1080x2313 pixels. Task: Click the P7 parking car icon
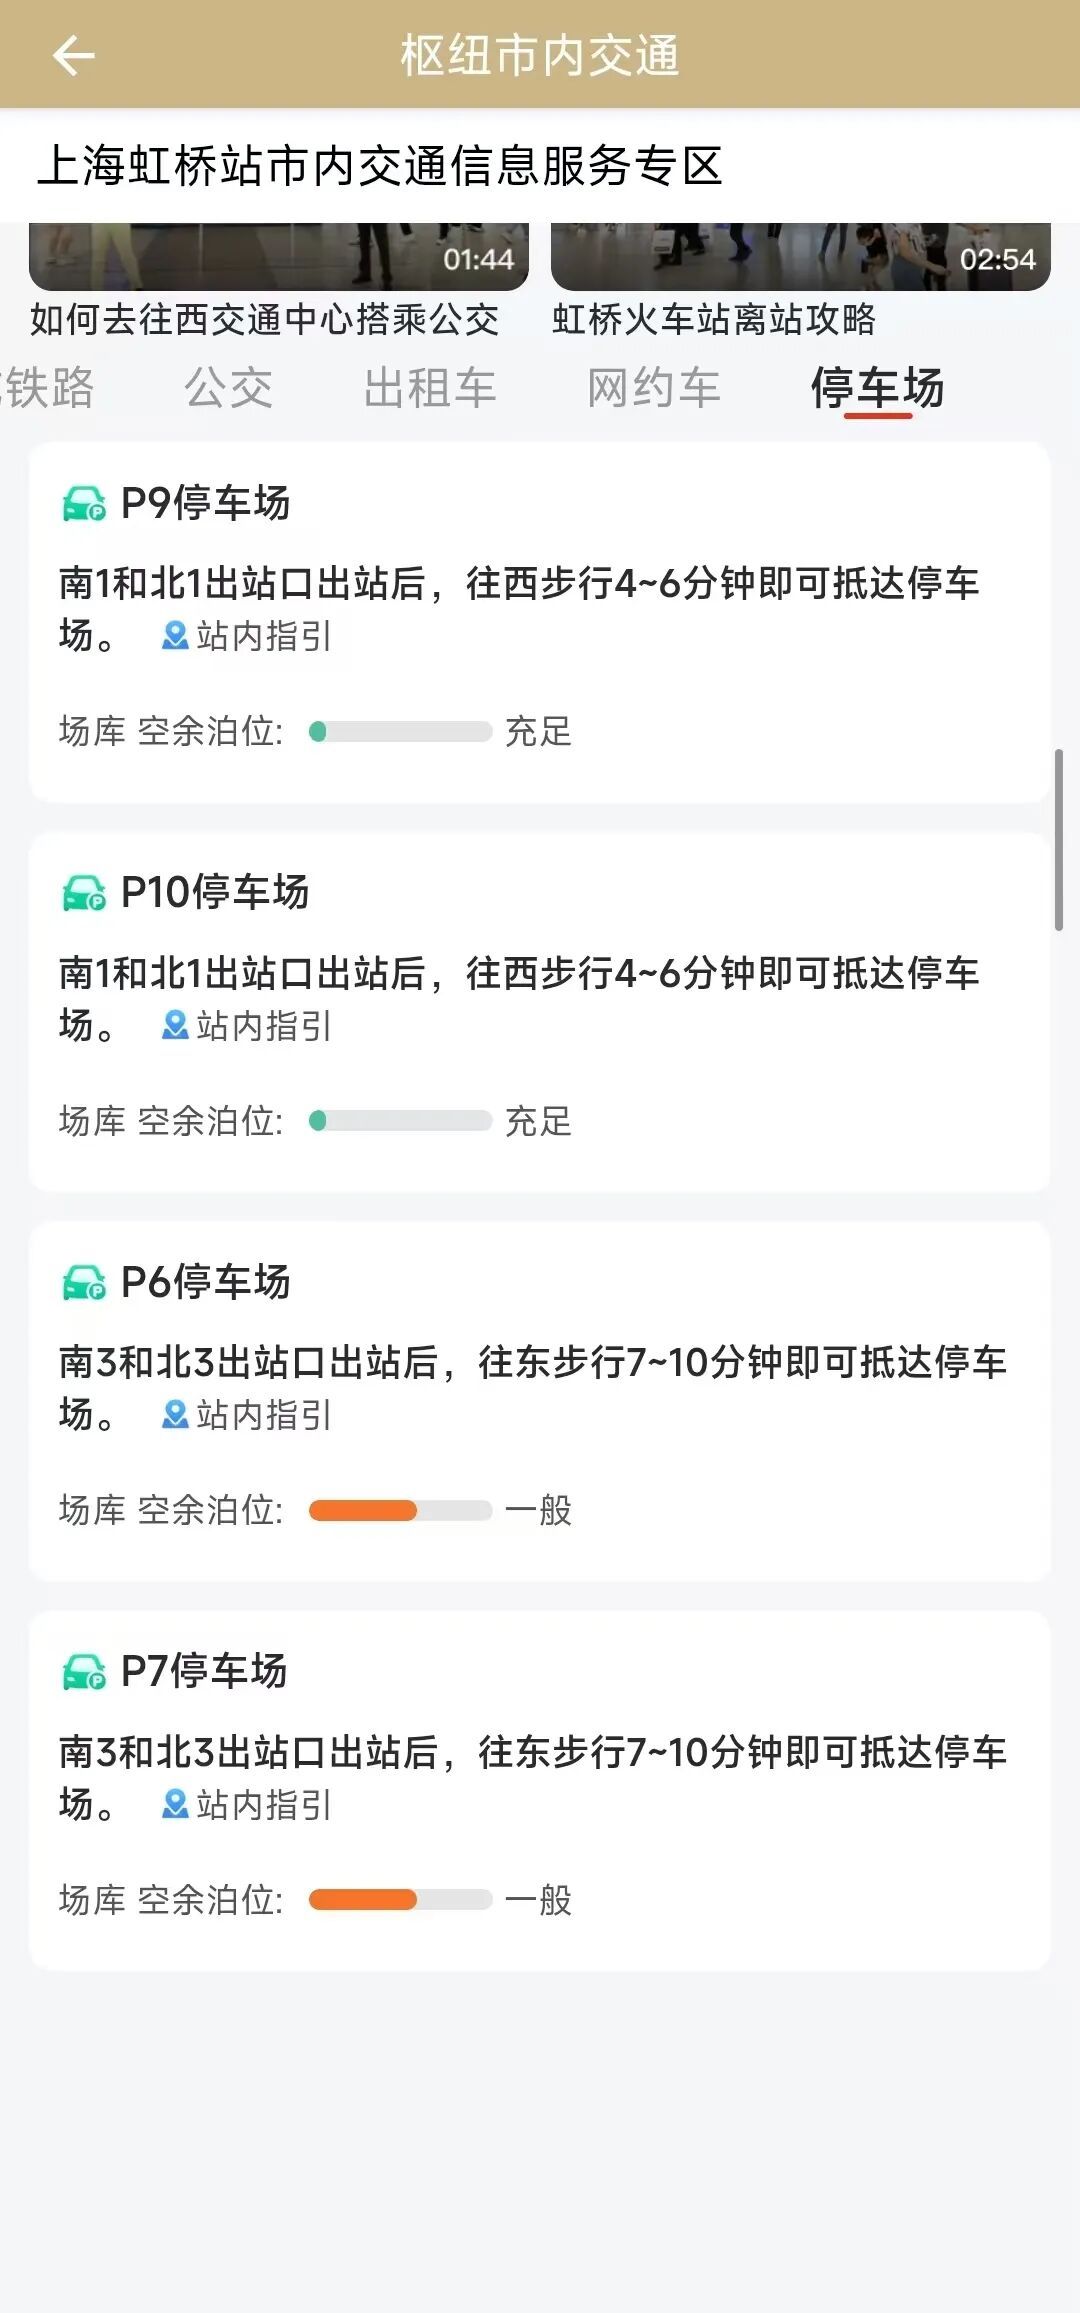coord(84,1671)
